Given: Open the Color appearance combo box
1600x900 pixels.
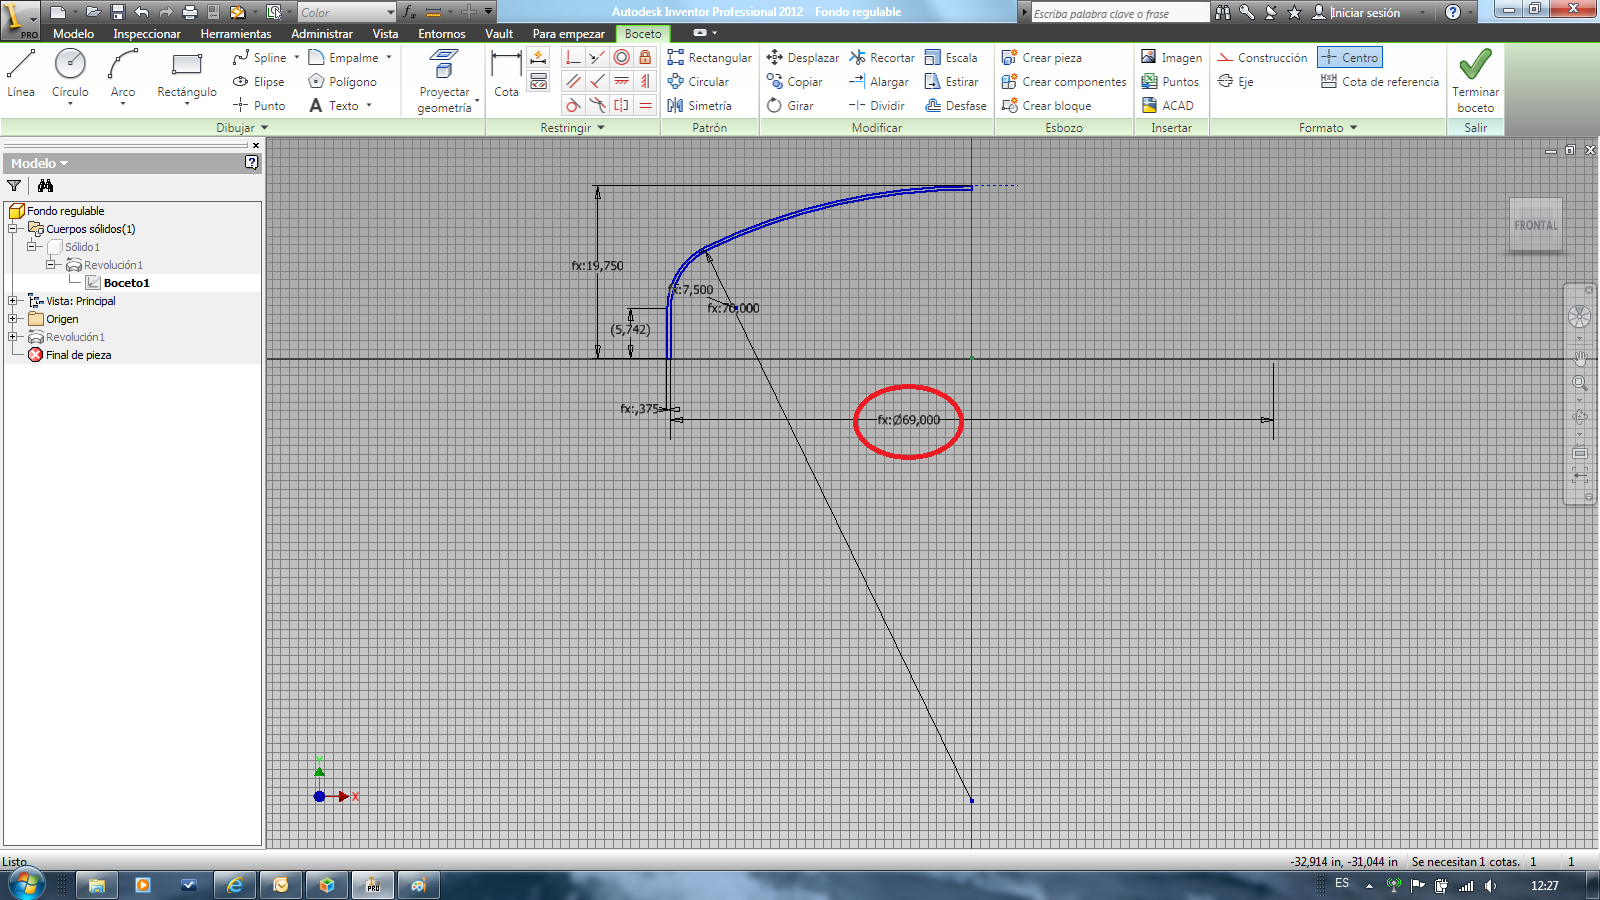Looking at the screenshot, I should click(347, 12).
